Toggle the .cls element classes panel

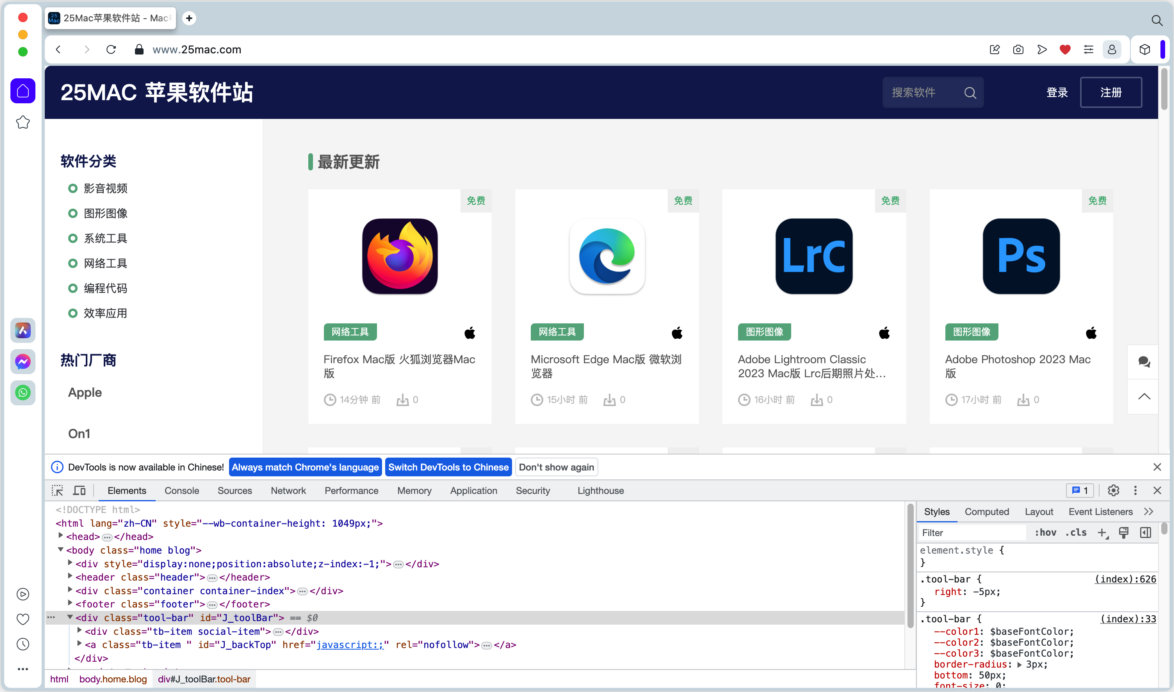(1076, 532)
